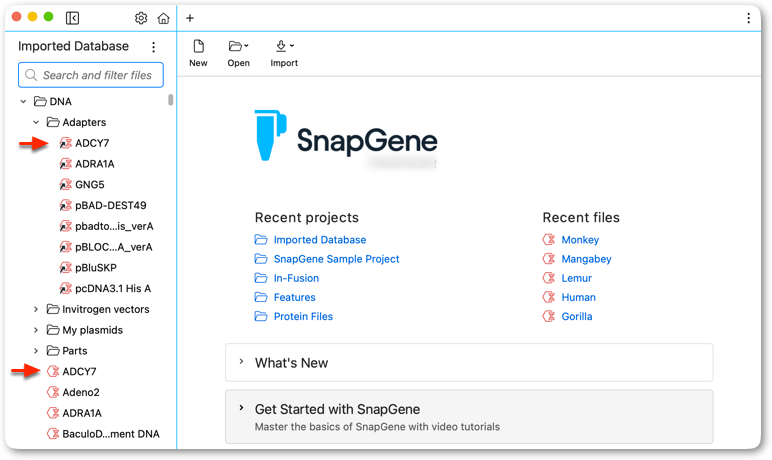This screenshot has width=772, height=460.
Task: Click the Imported Database folder icon in Recent projects
Action: coord(261,240)
